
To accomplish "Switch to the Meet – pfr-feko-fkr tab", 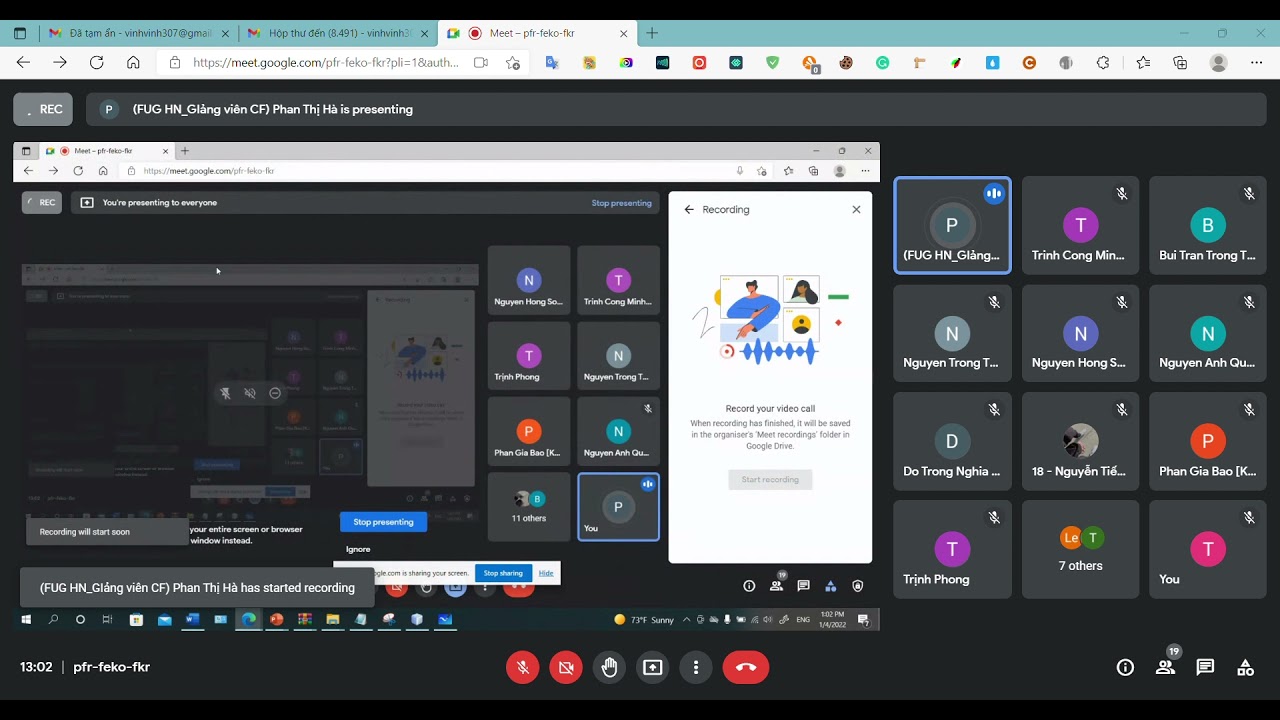I will (538, 33).
